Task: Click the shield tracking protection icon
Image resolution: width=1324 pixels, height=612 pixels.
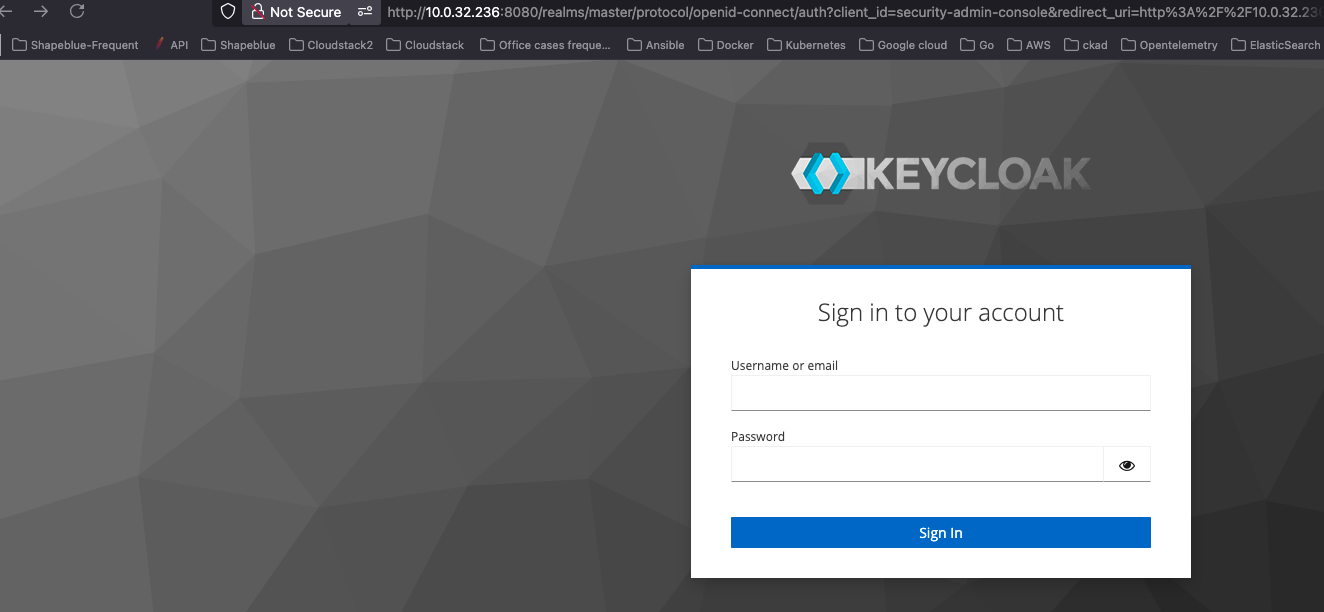Action: pos(228,12)
